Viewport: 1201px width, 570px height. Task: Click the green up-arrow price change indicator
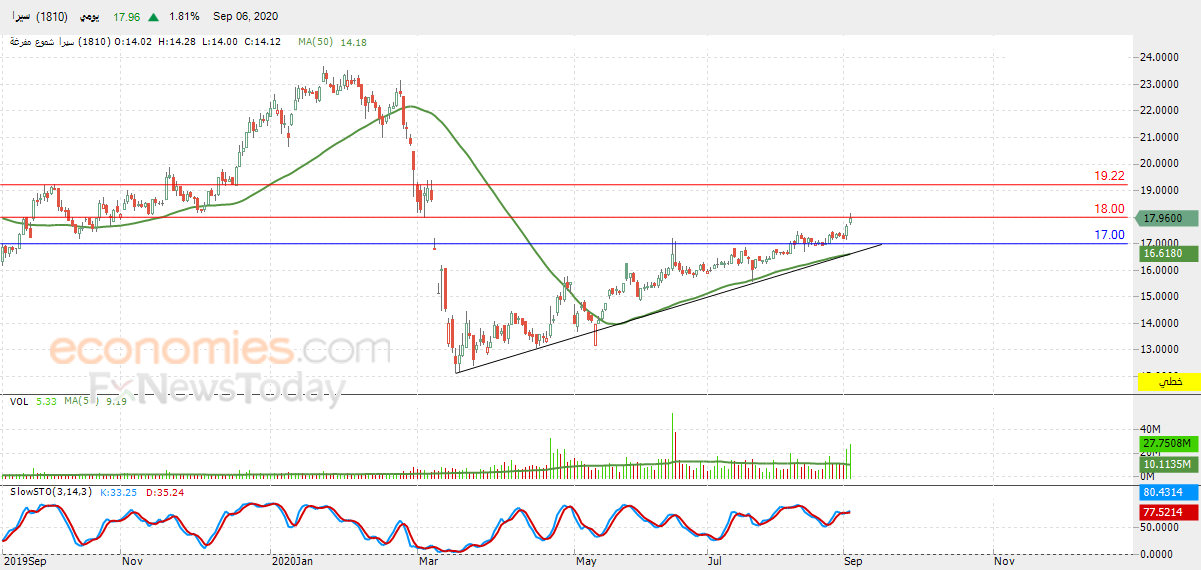tap(153, 17)
